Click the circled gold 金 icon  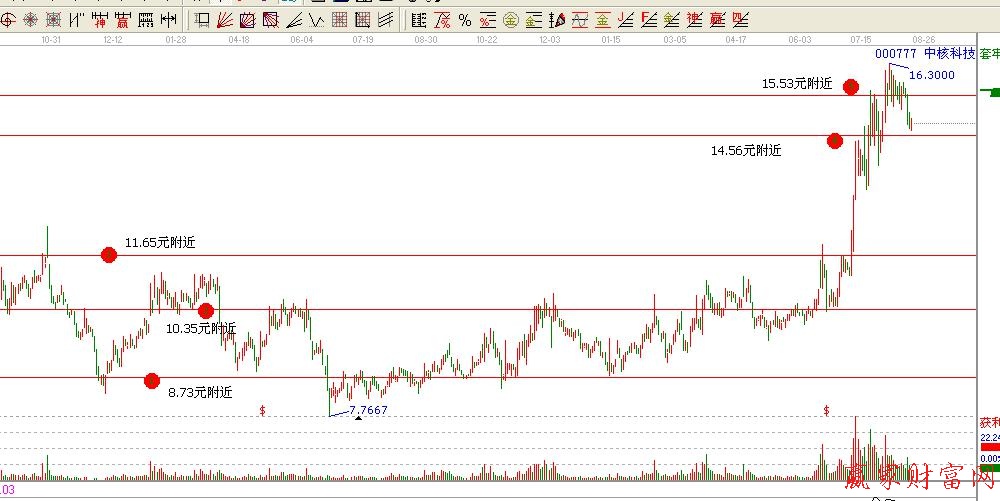tap(510, 20)
